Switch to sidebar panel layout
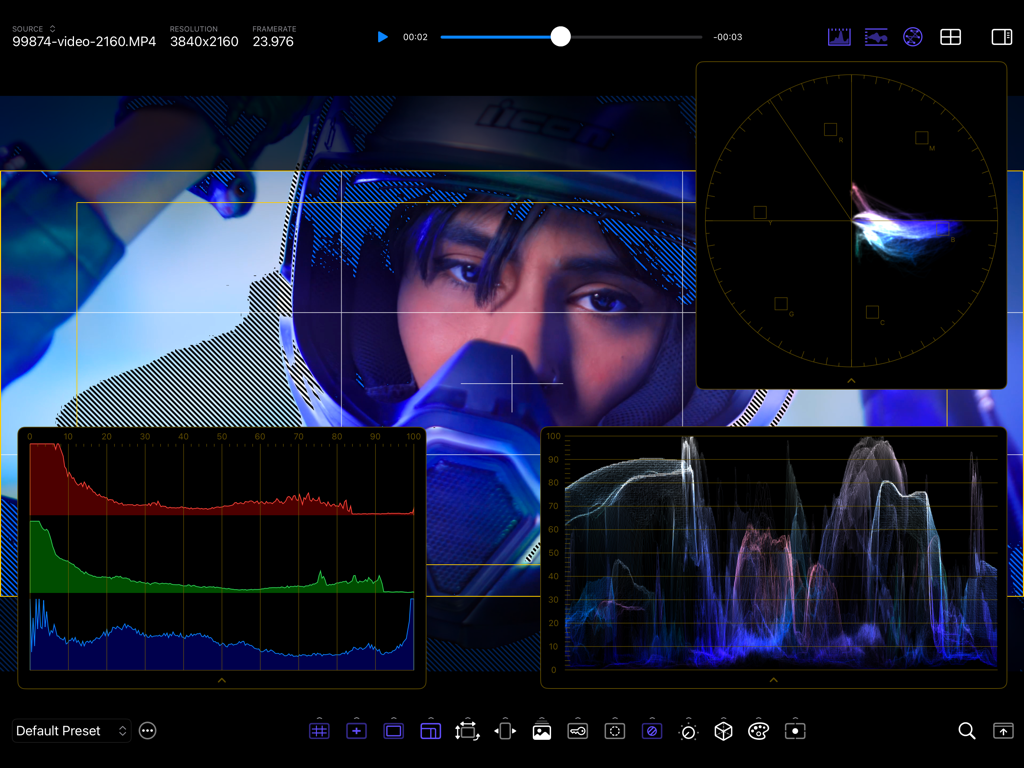 click(x=1001, y=36)
